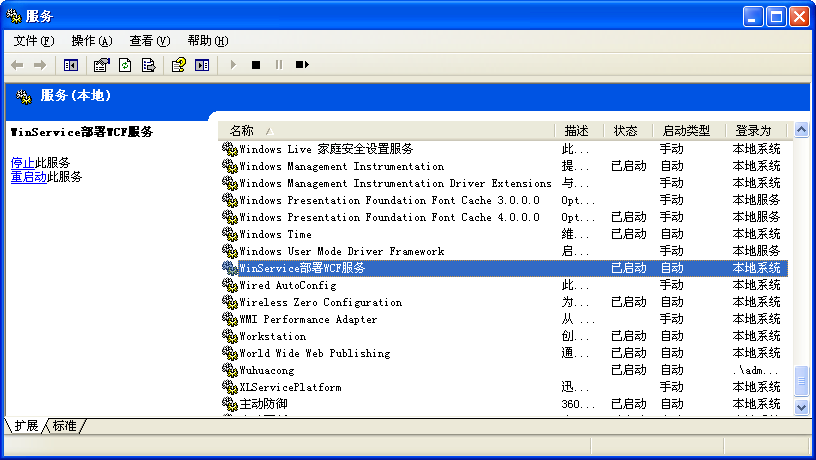Toggle the action pane toolbar icon
The height and width of the screenshot is (460, 816).
pyautogui.click(x=202, y=65)
